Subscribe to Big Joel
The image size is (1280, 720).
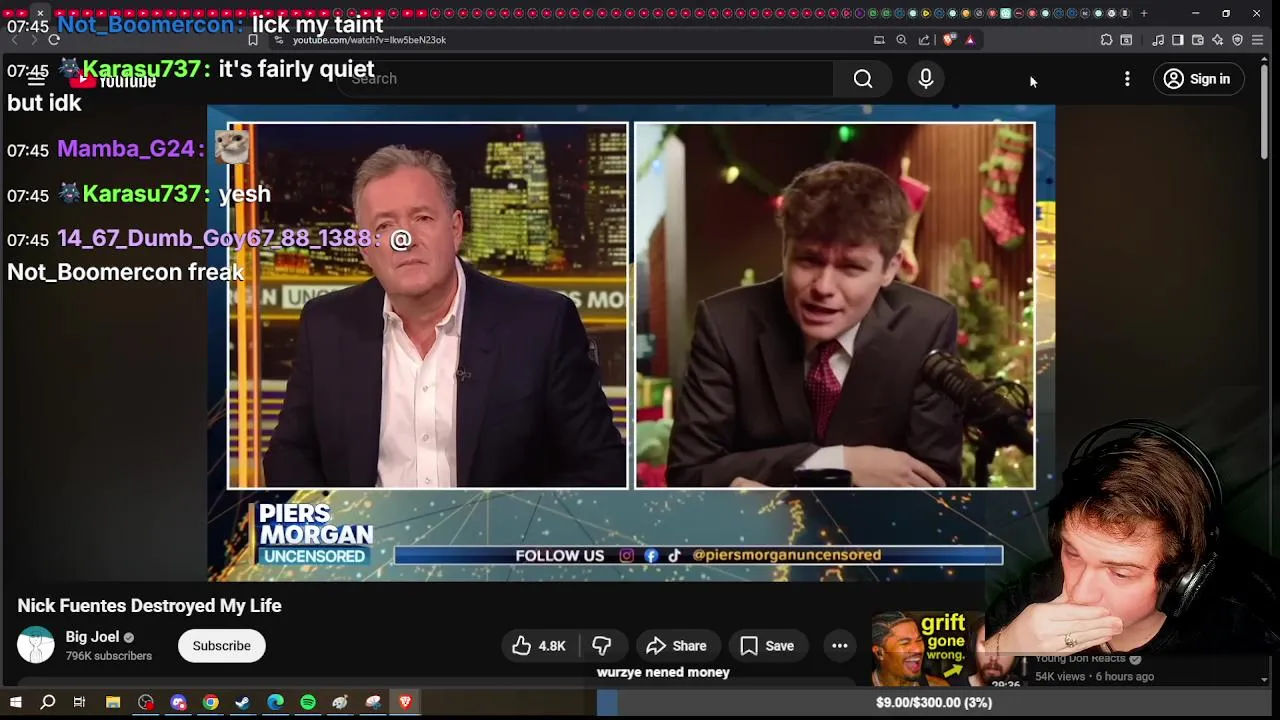tap(221, 646)
